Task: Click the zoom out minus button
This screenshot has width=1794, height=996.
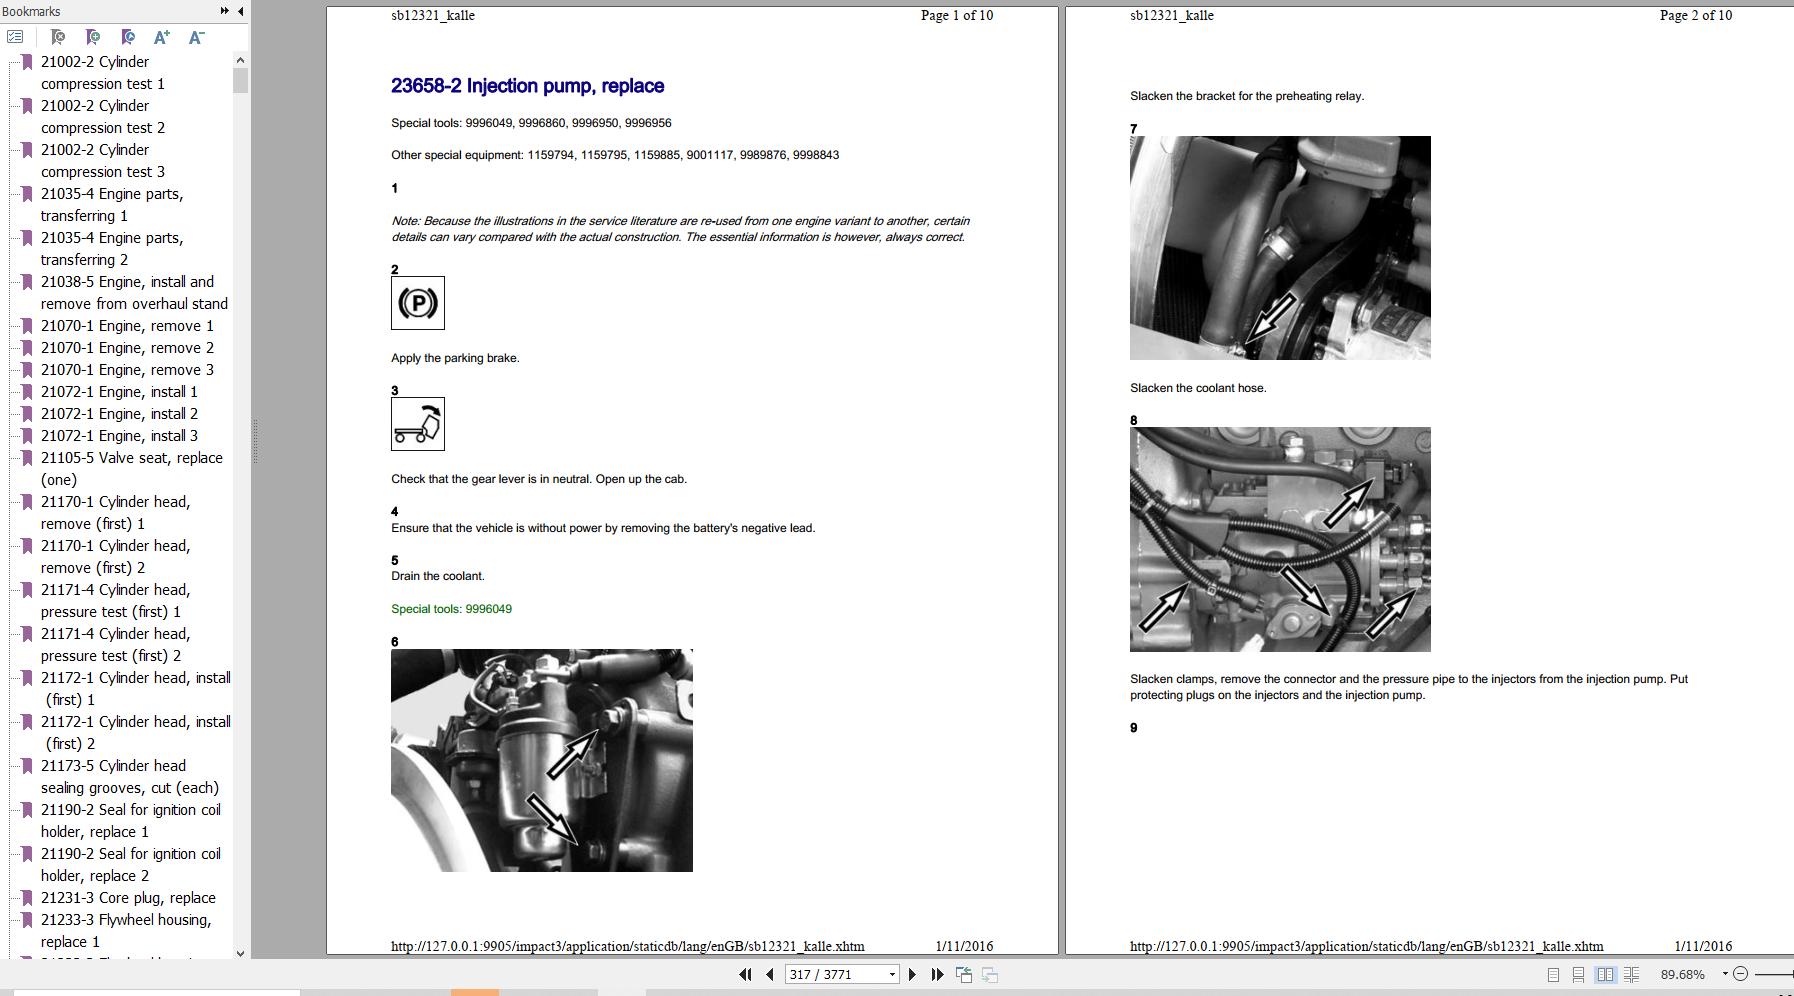Action: [1740, 974]
